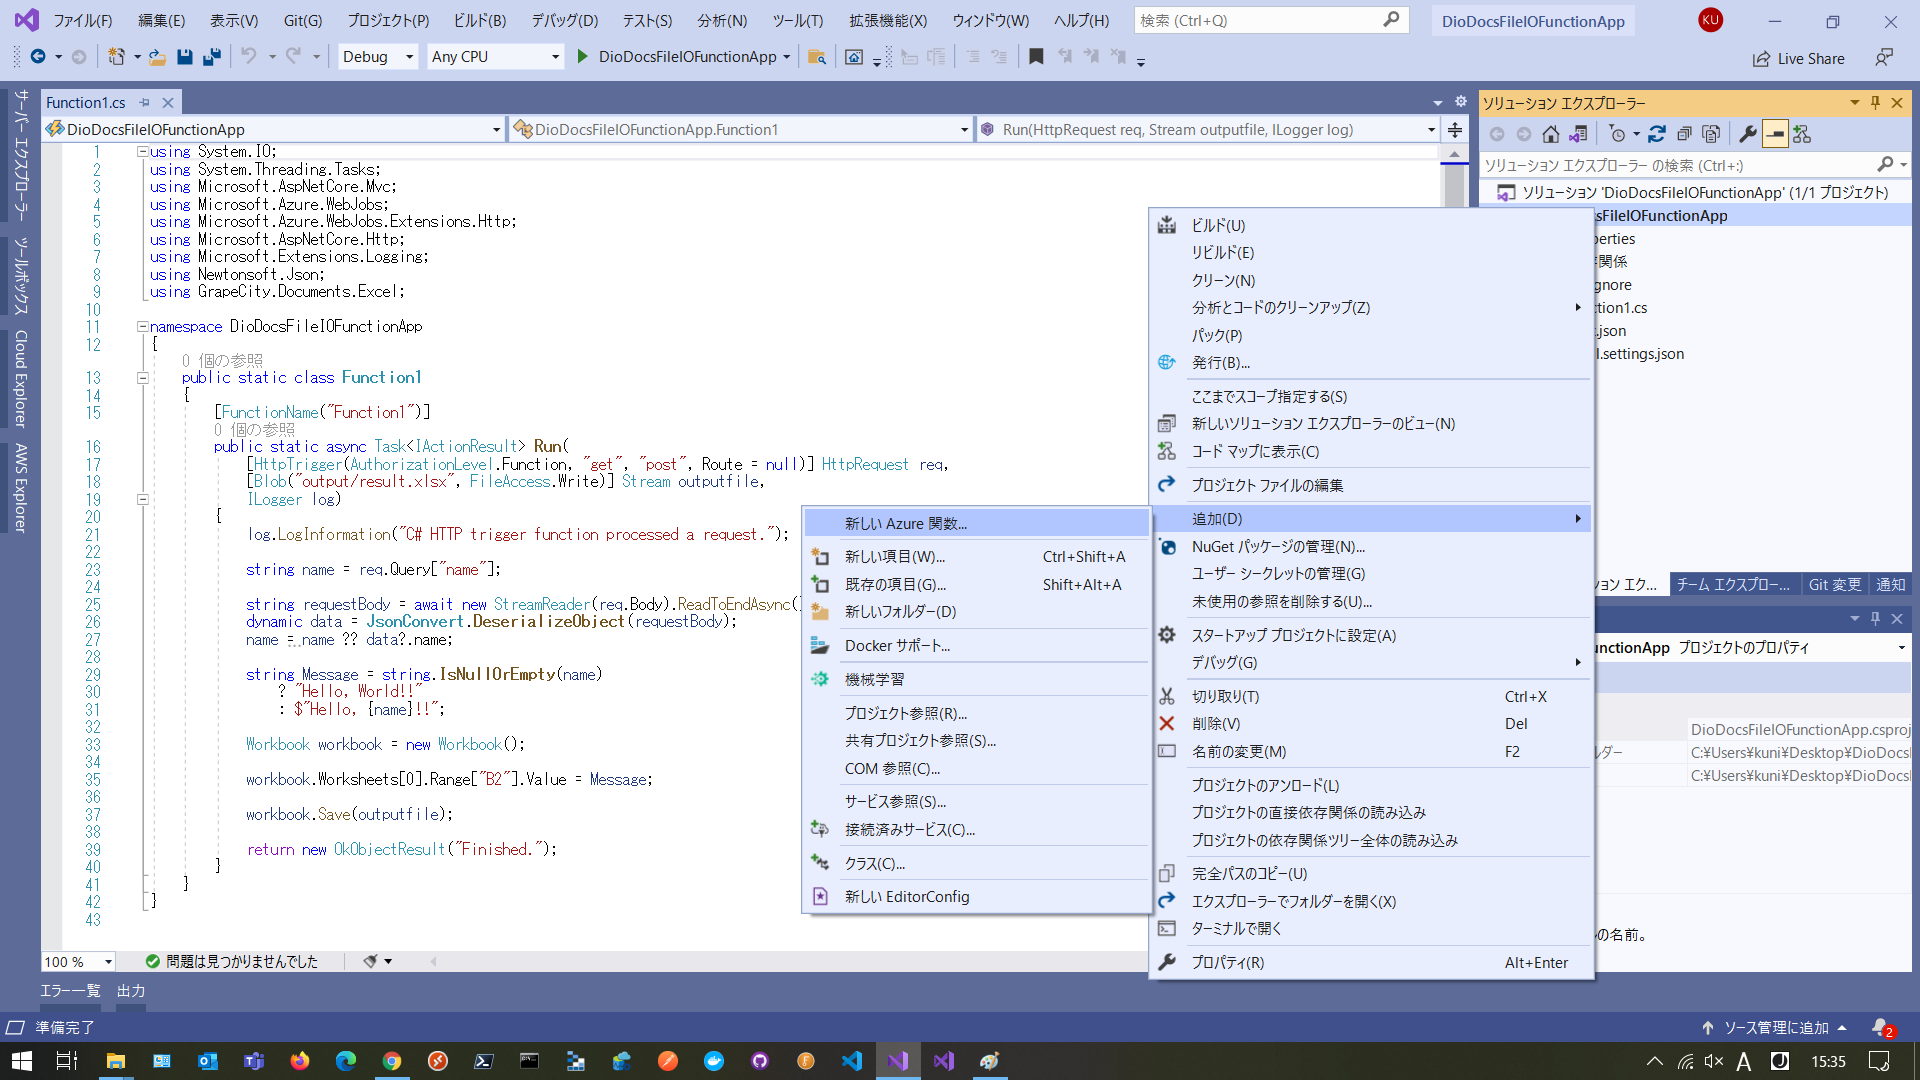Click the Save floppy disk icon
This screenshot has width=1920, height=1080.
point(185,57)
